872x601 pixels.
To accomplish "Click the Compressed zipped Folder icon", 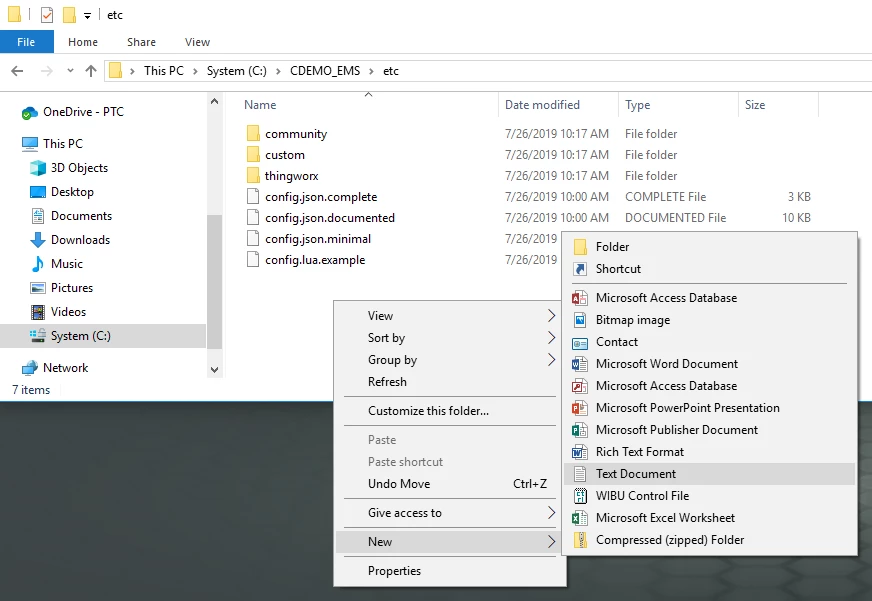I will coord(580,540).
